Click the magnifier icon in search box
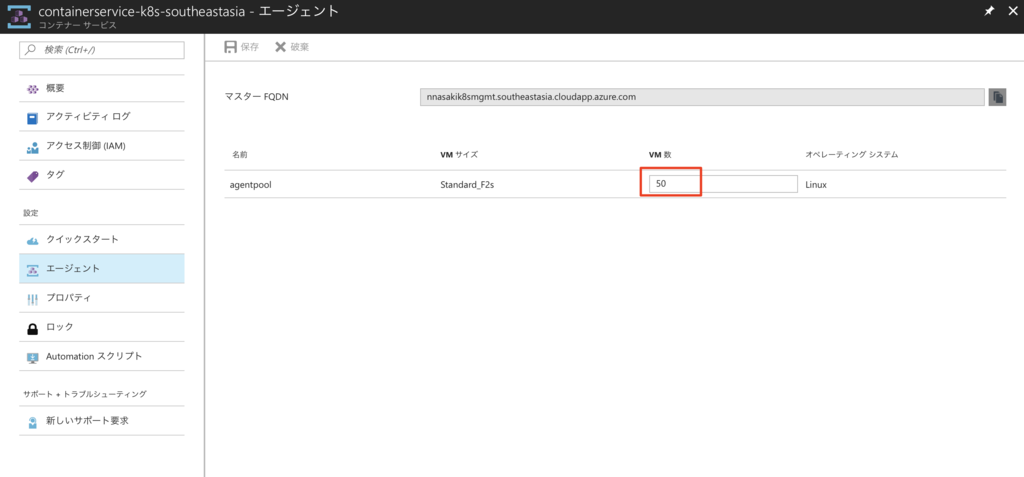The width and height of the screenshot is (1024, 477). [x=31, y=50]
